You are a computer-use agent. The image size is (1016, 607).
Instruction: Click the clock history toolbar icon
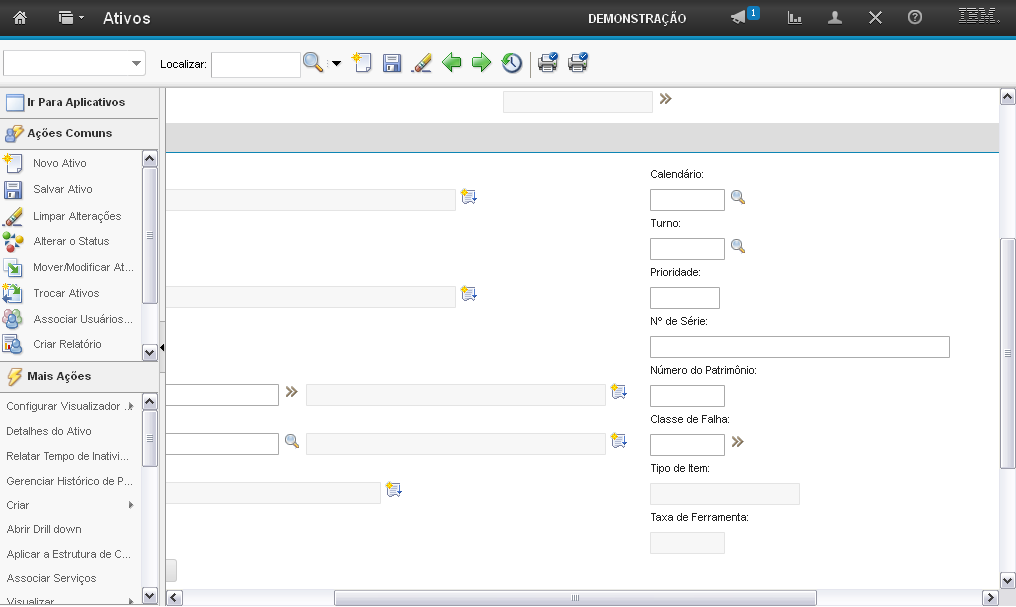(512, 63)
